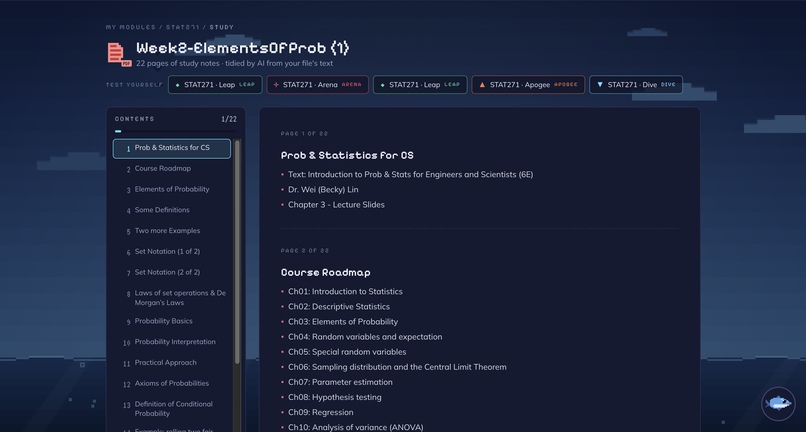The width and height of the screenshot is (806, 432).
Task: Click the 'Course Roadmap' page heading
Action: point(325,273)
